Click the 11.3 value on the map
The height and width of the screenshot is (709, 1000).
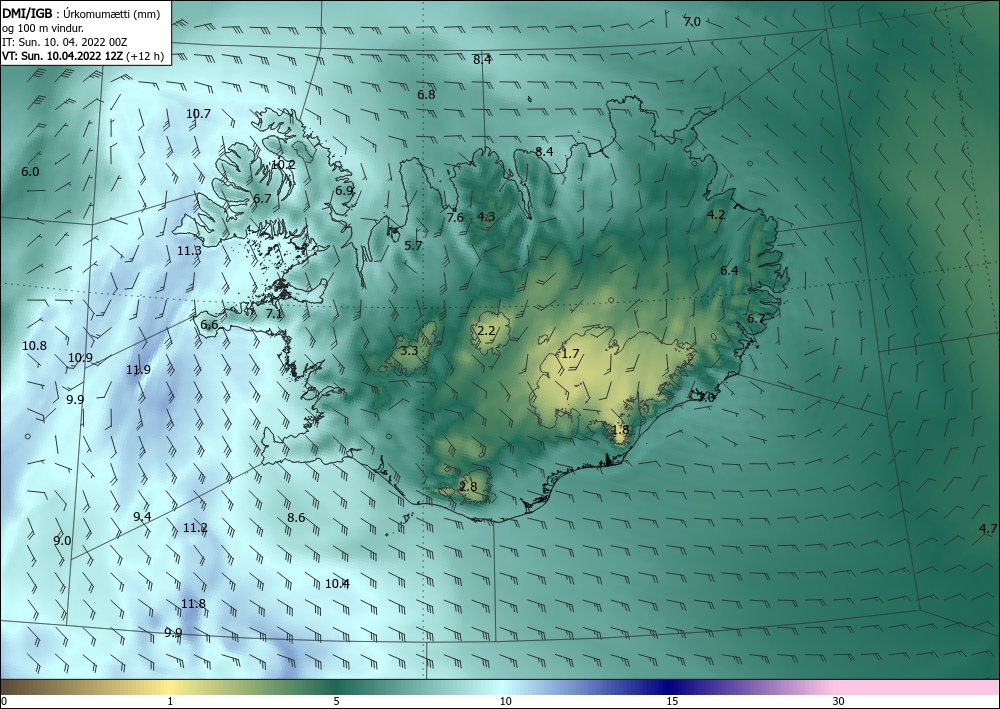189,251
